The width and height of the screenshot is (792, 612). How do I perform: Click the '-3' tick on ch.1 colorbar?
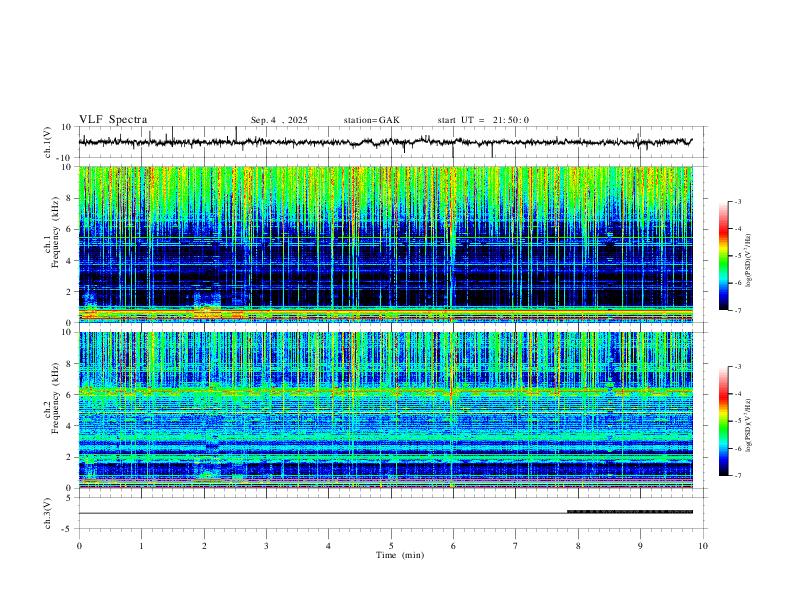[737, 201]
